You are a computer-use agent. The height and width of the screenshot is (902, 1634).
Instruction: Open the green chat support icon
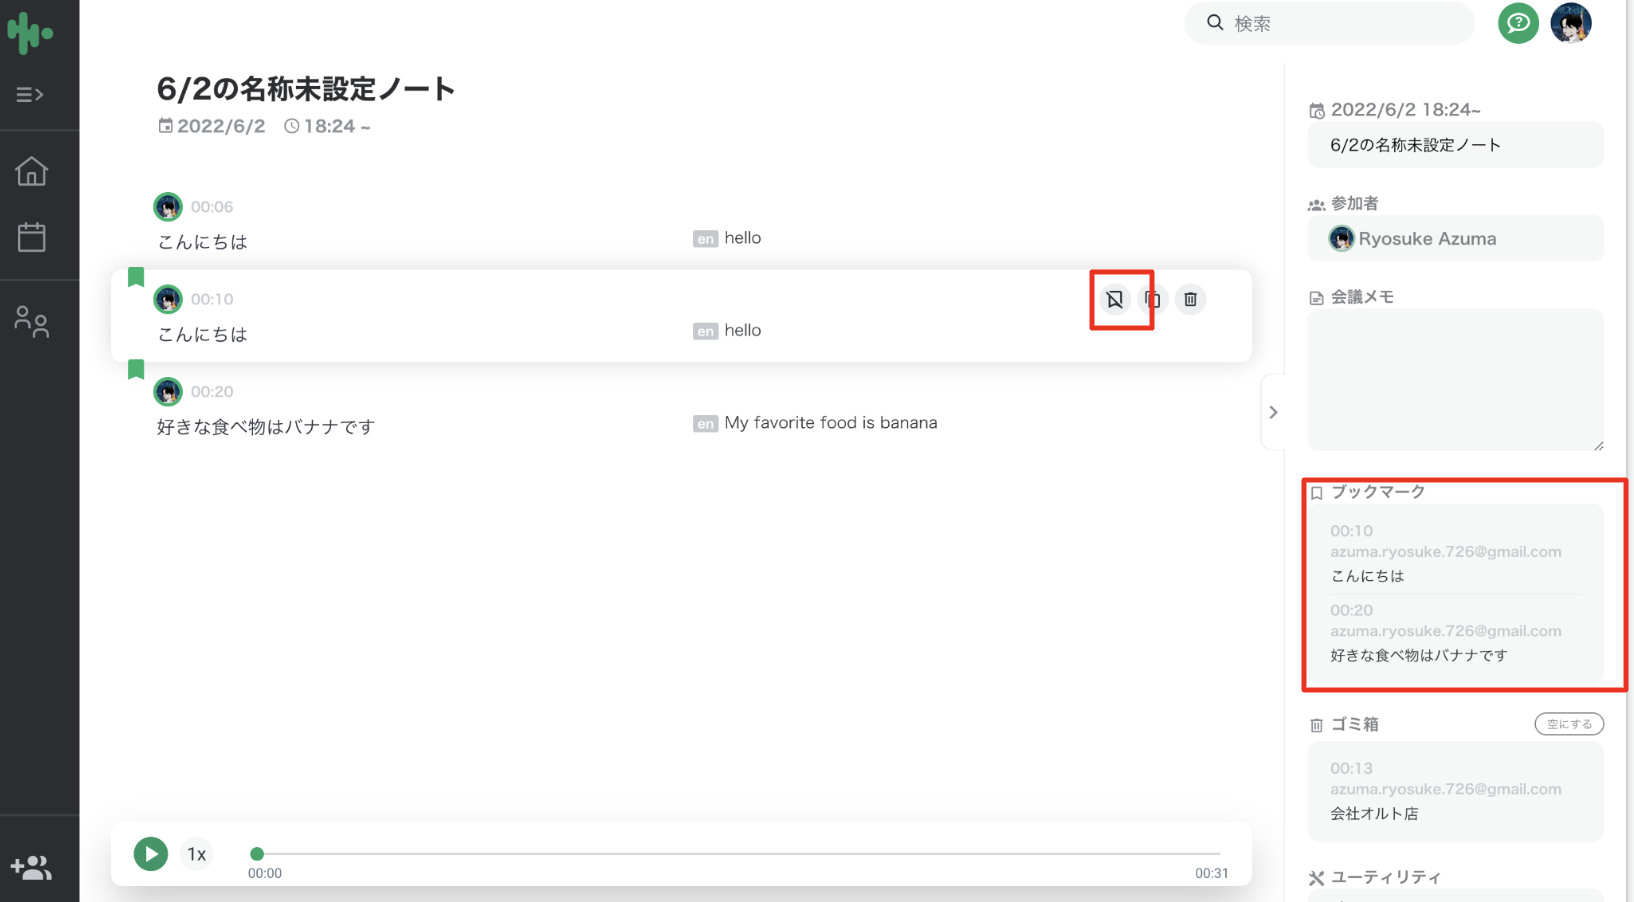tap(1517, 23)
